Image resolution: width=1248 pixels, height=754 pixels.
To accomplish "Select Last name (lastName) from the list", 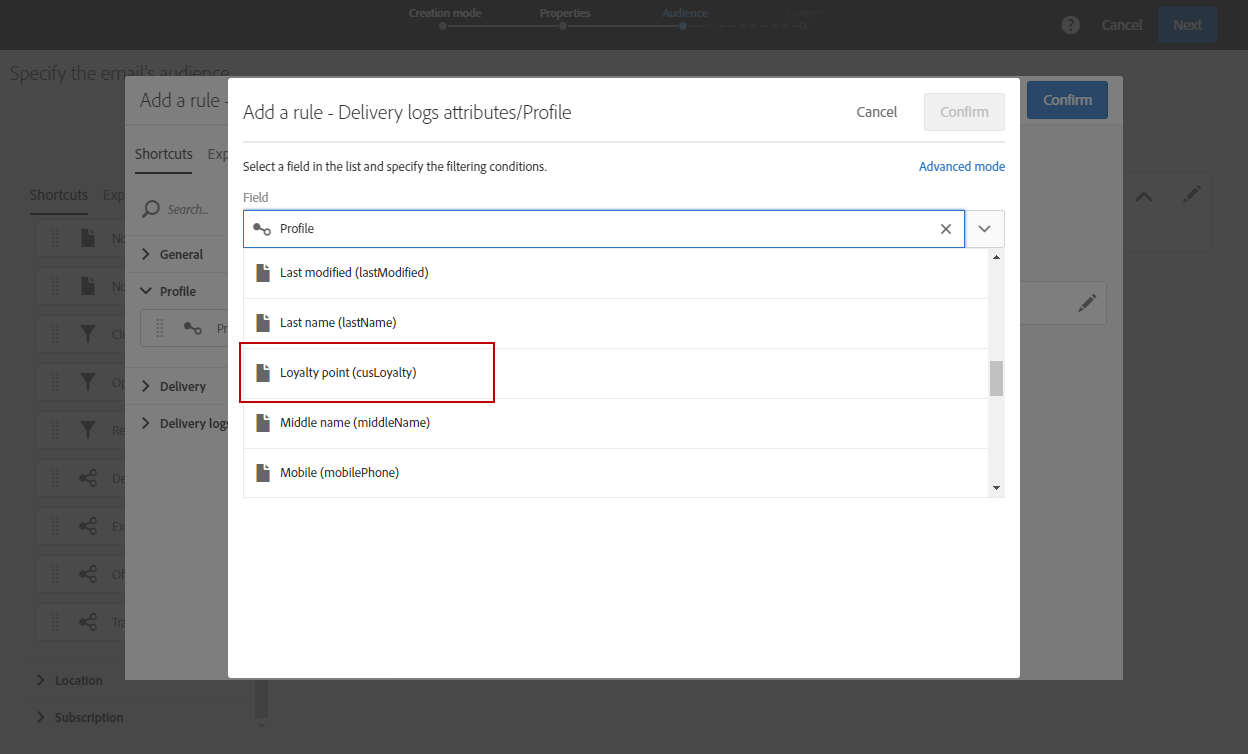I will [x=338, y=323].
